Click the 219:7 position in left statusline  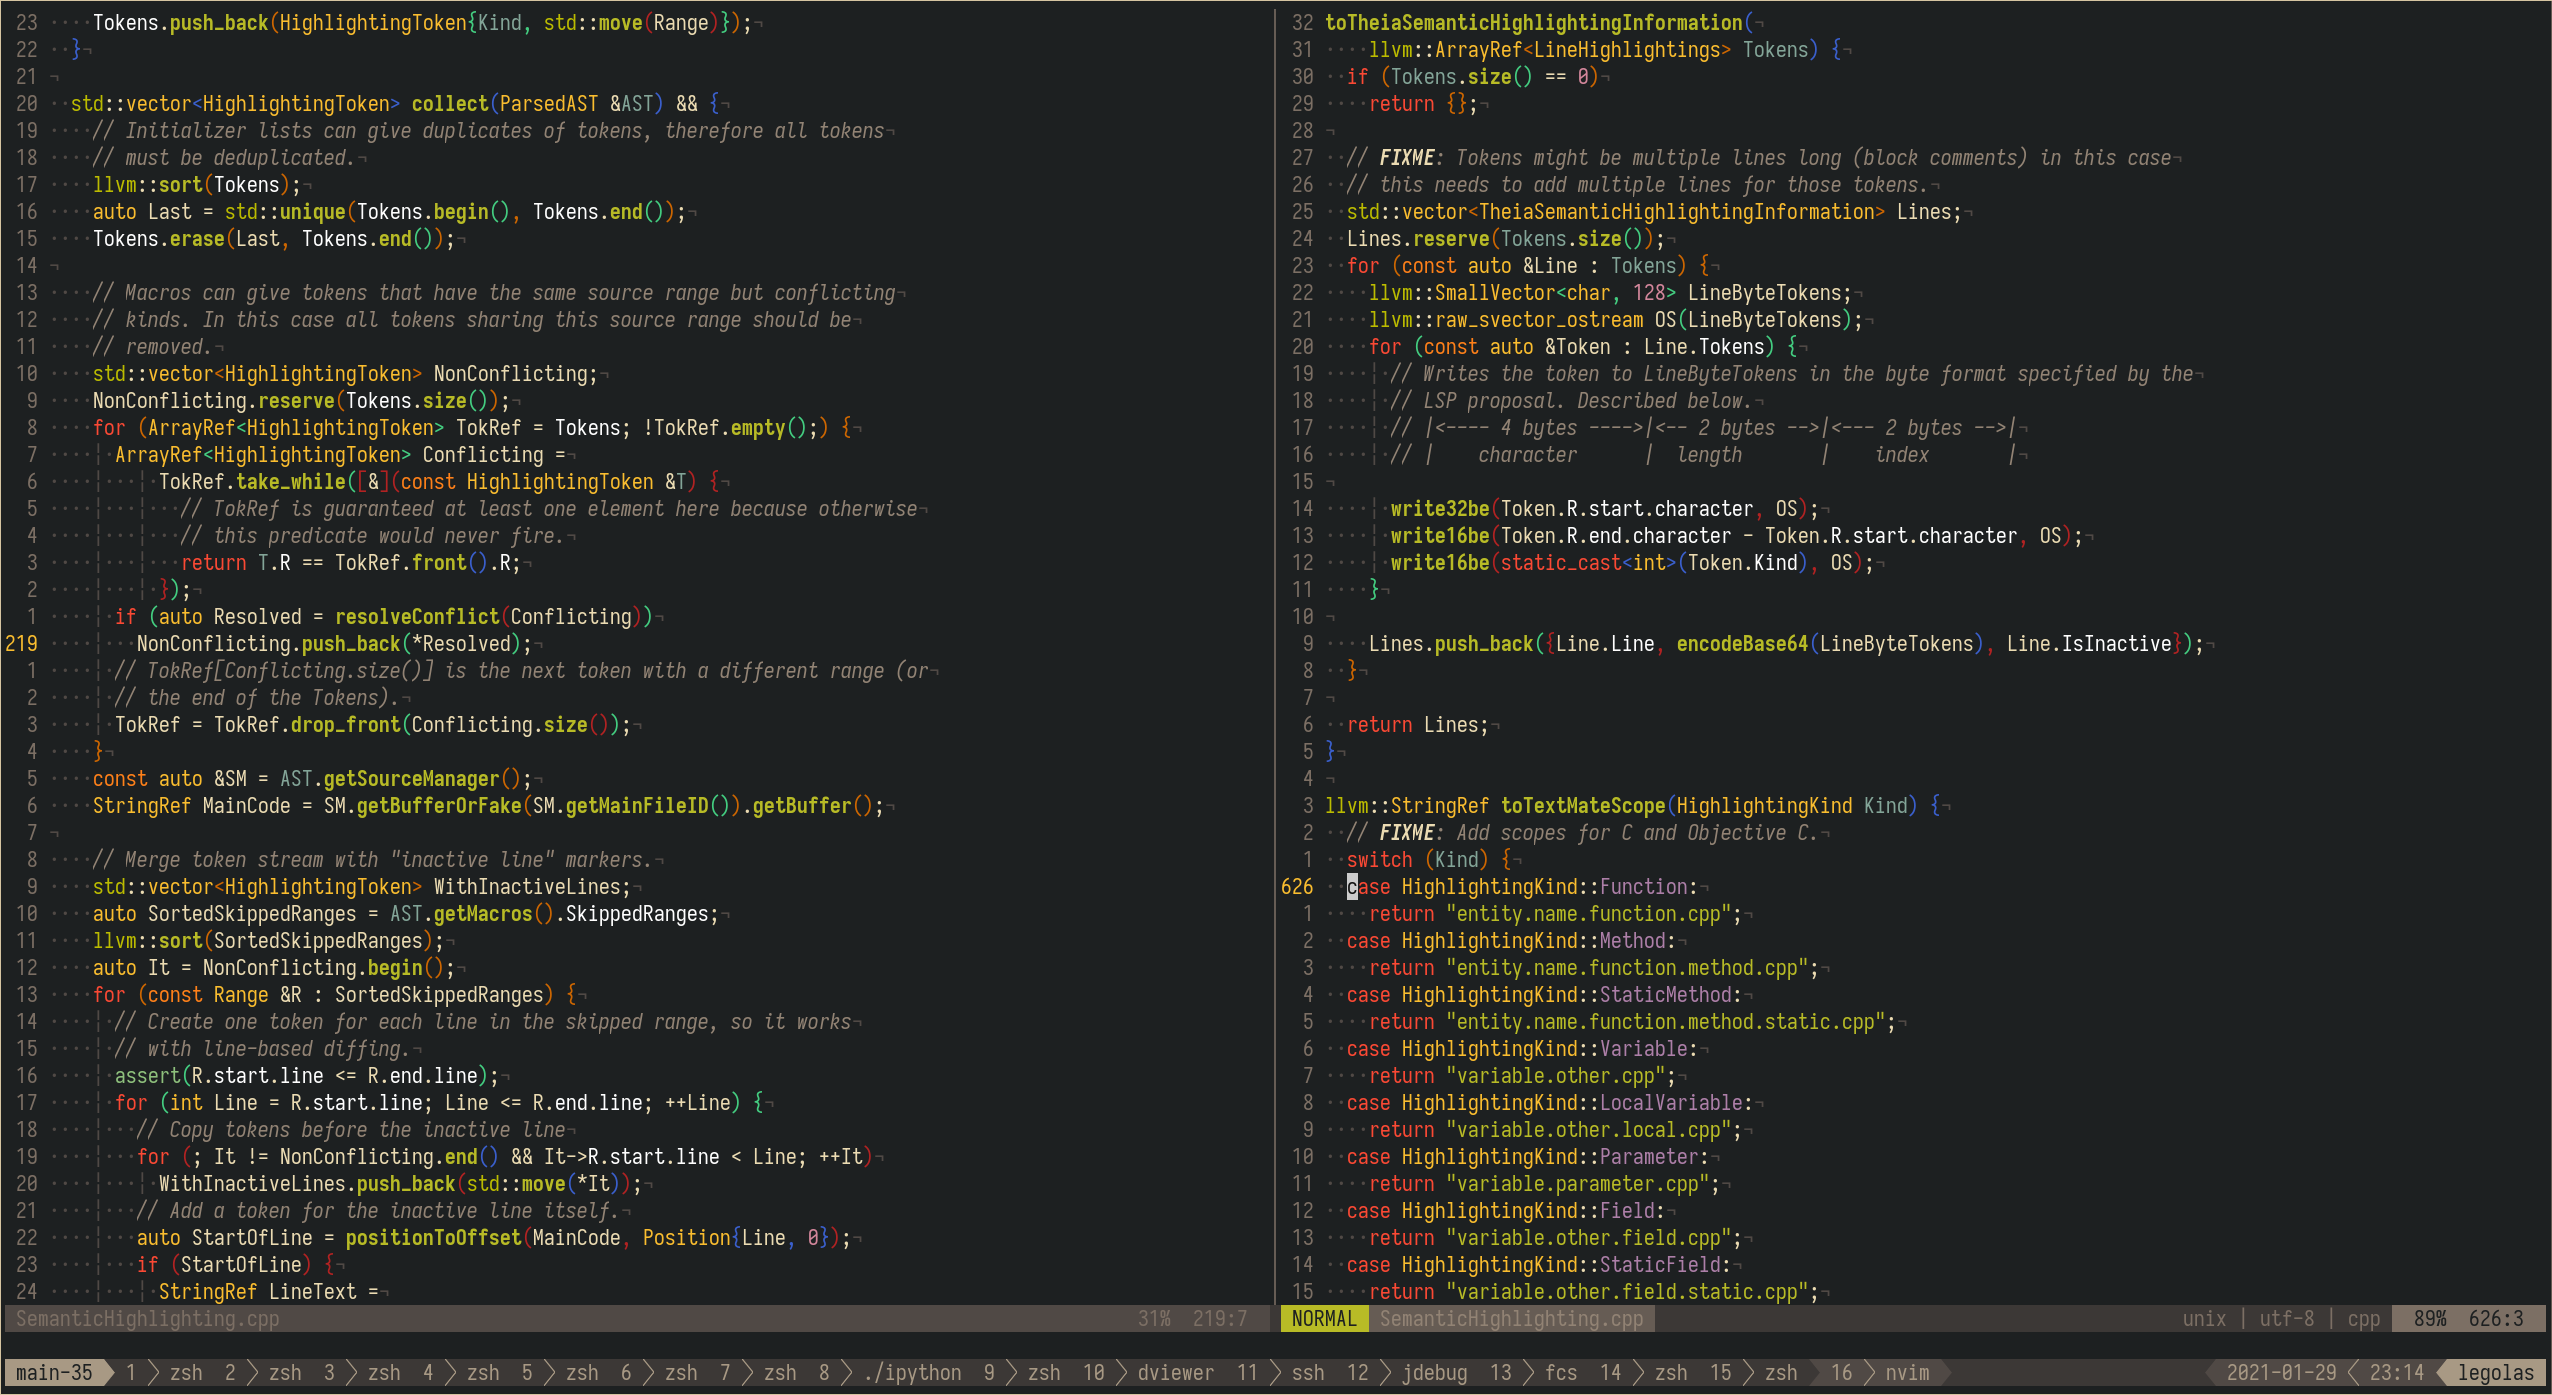pyautogui.click(x=1219, y=1318)
